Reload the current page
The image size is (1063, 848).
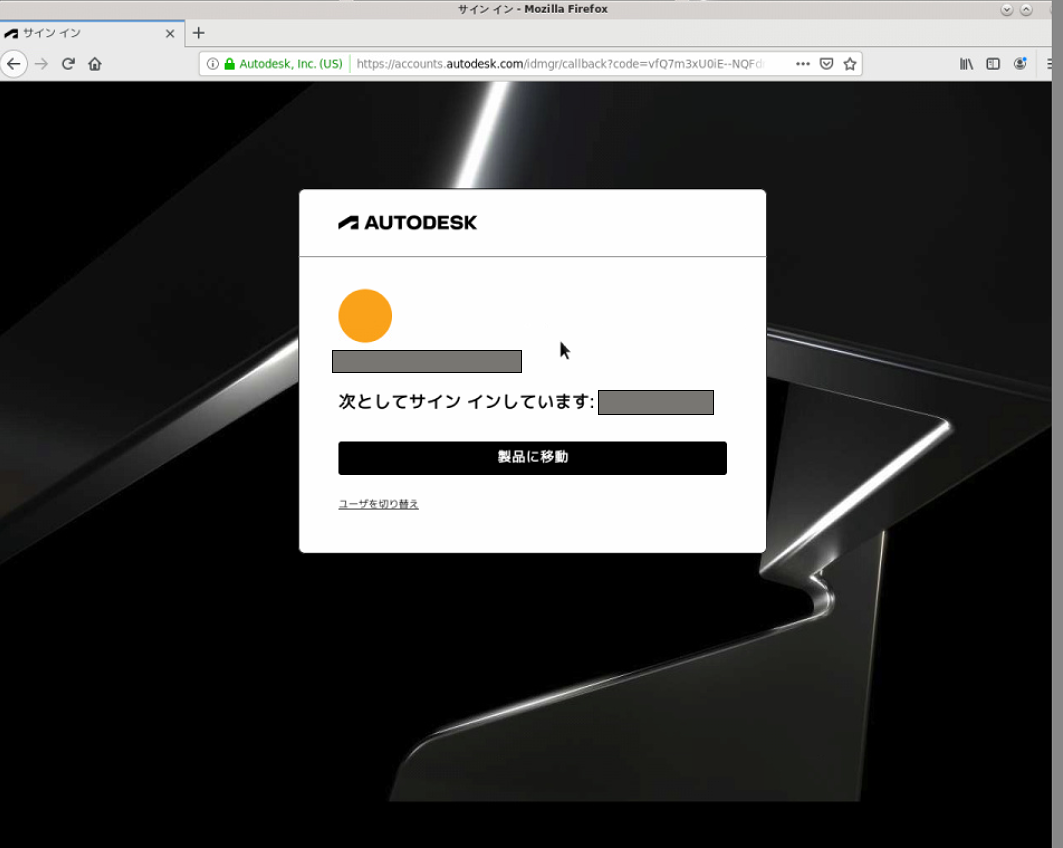[x=68, y=64]
